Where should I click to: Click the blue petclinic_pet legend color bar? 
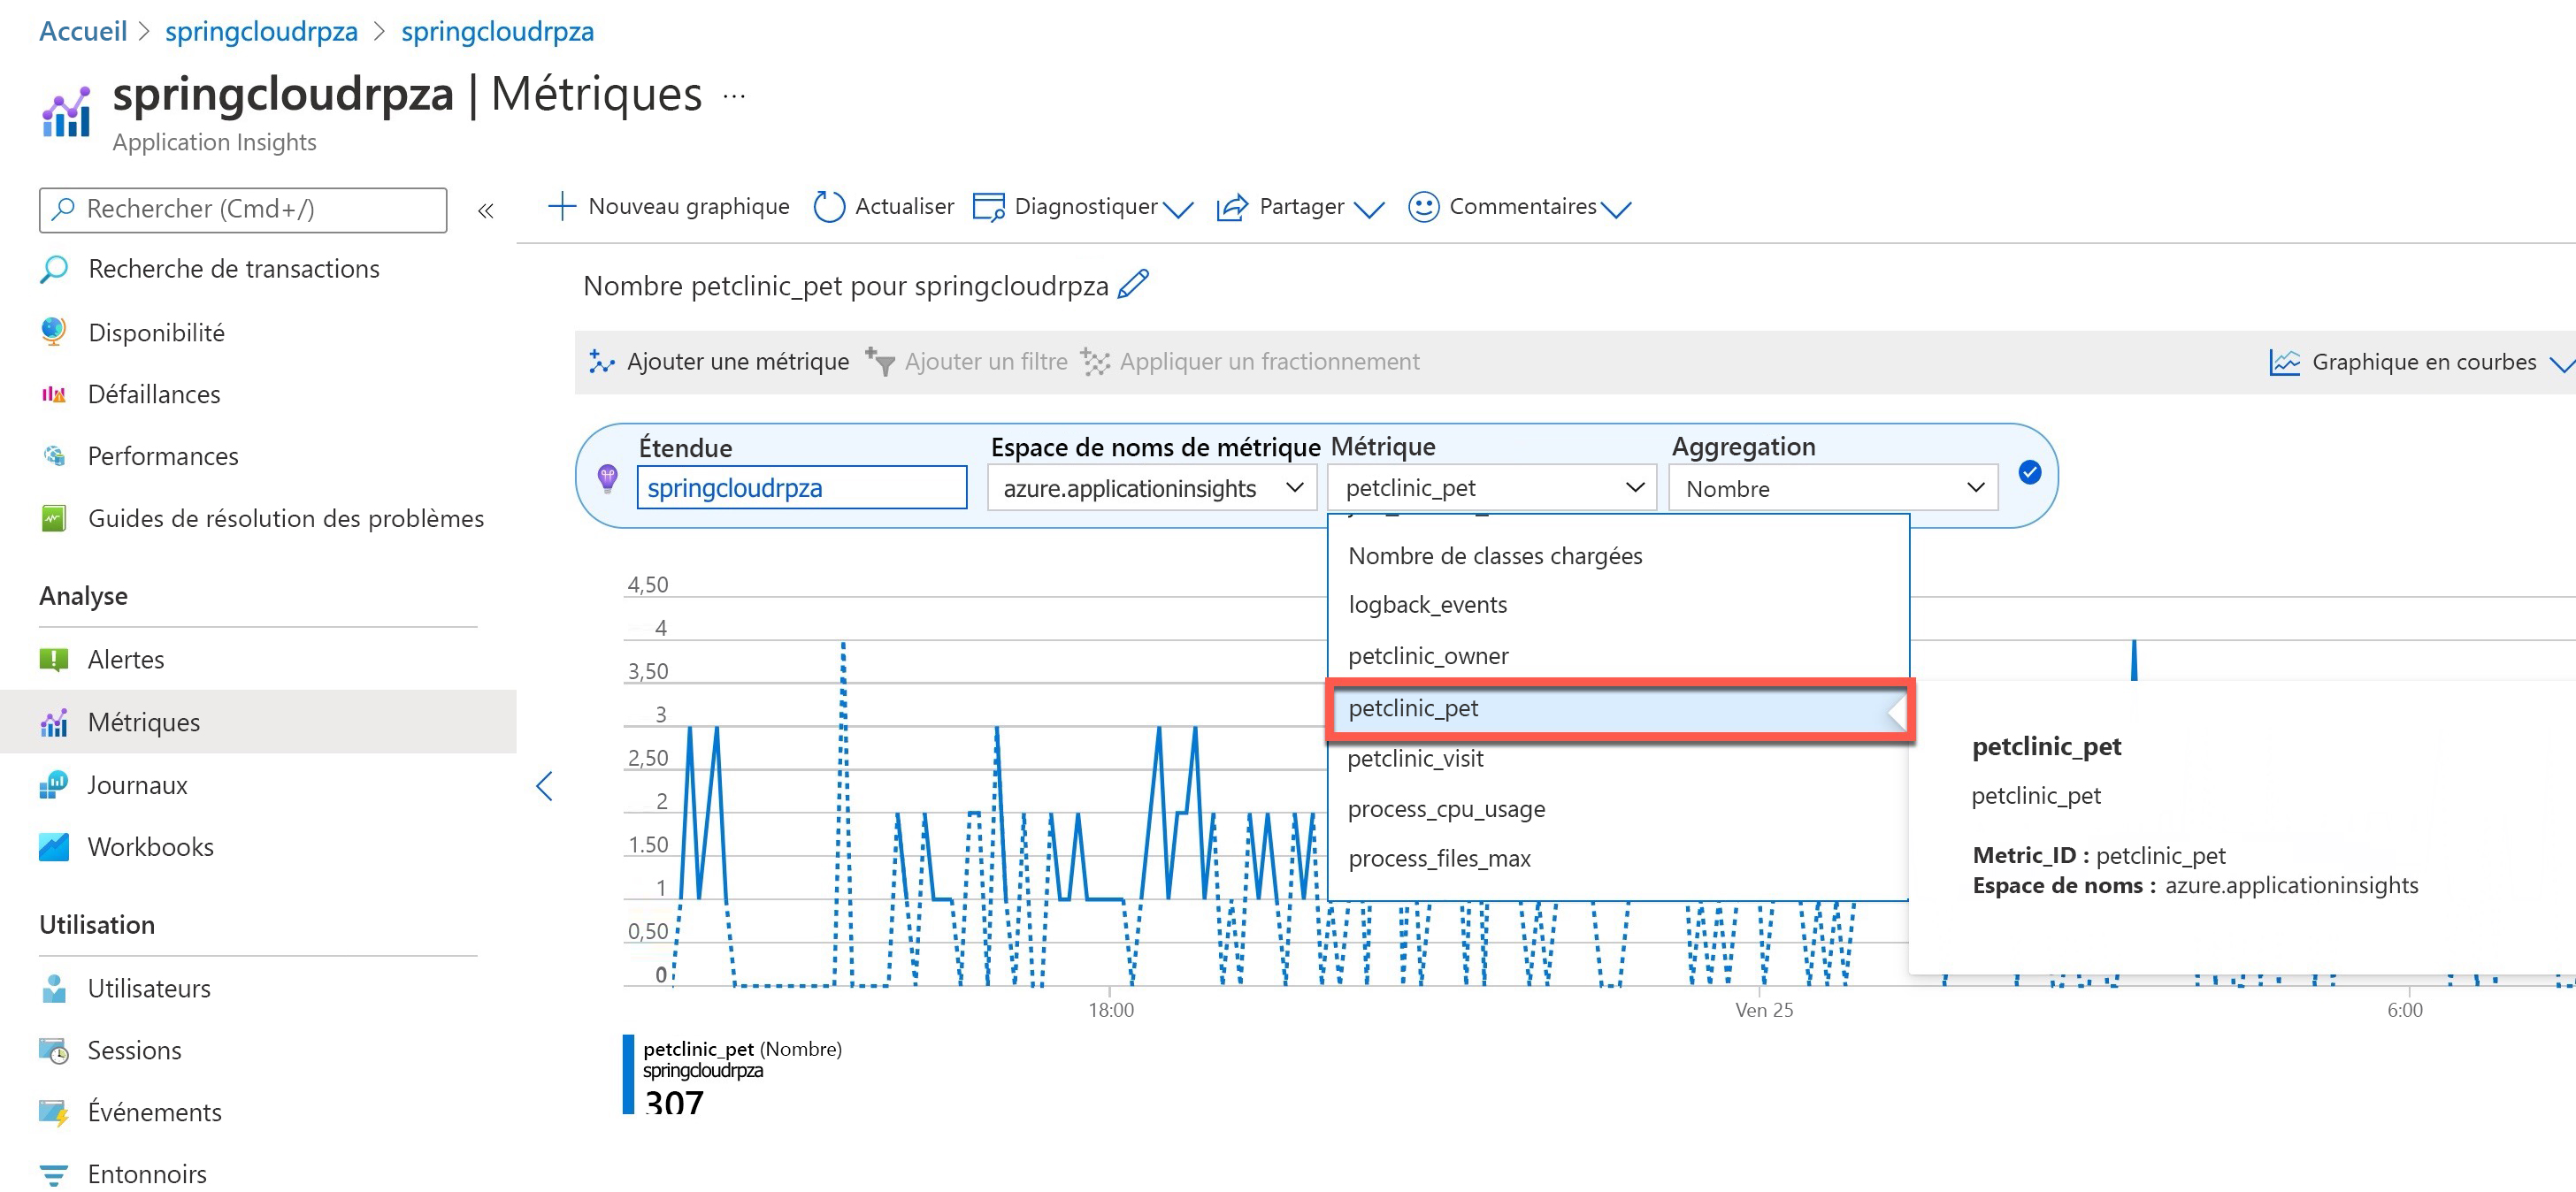point(628,1073)
